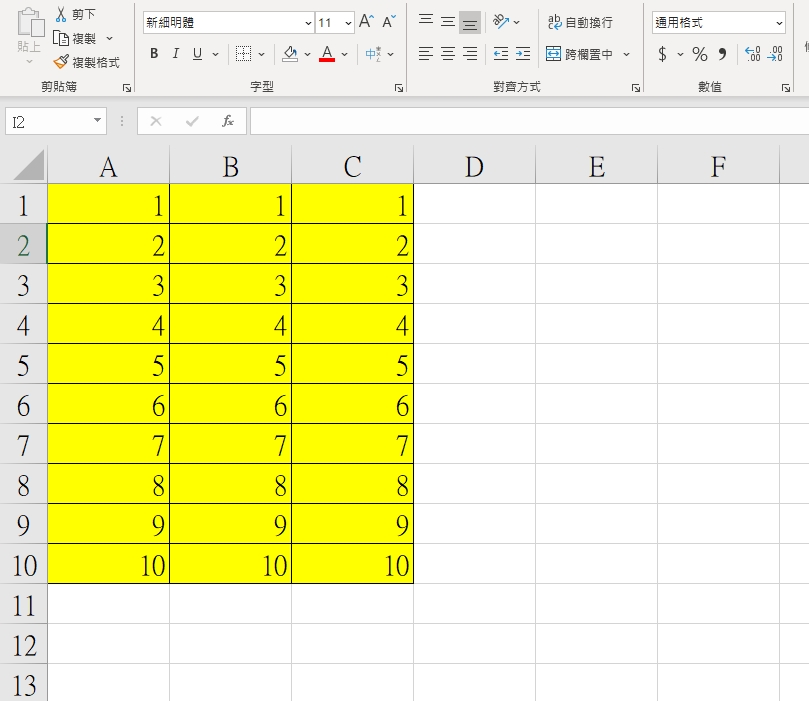This screenshot has height=701, width=809.
Task: Open the font group dialog launcher
Action: tap(399, 88)
